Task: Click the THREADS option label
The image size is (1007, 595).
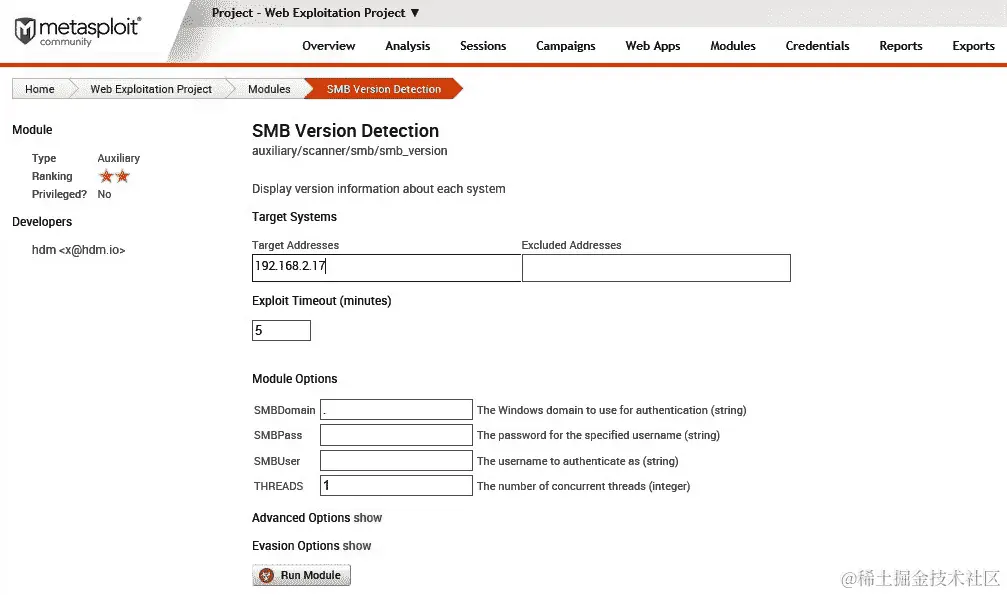Action: pyautogui.click(x=278, y=486)
